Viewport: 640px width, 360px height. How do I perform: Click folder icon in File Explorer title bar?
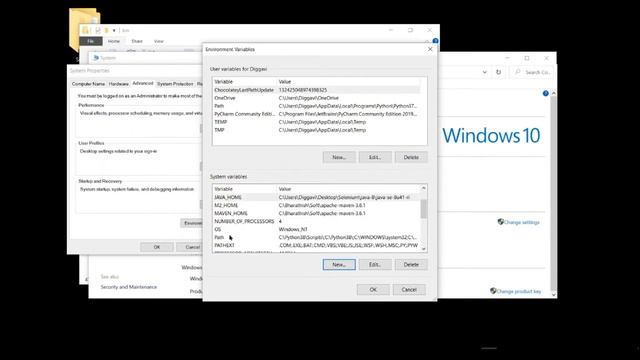click(85, 30)
